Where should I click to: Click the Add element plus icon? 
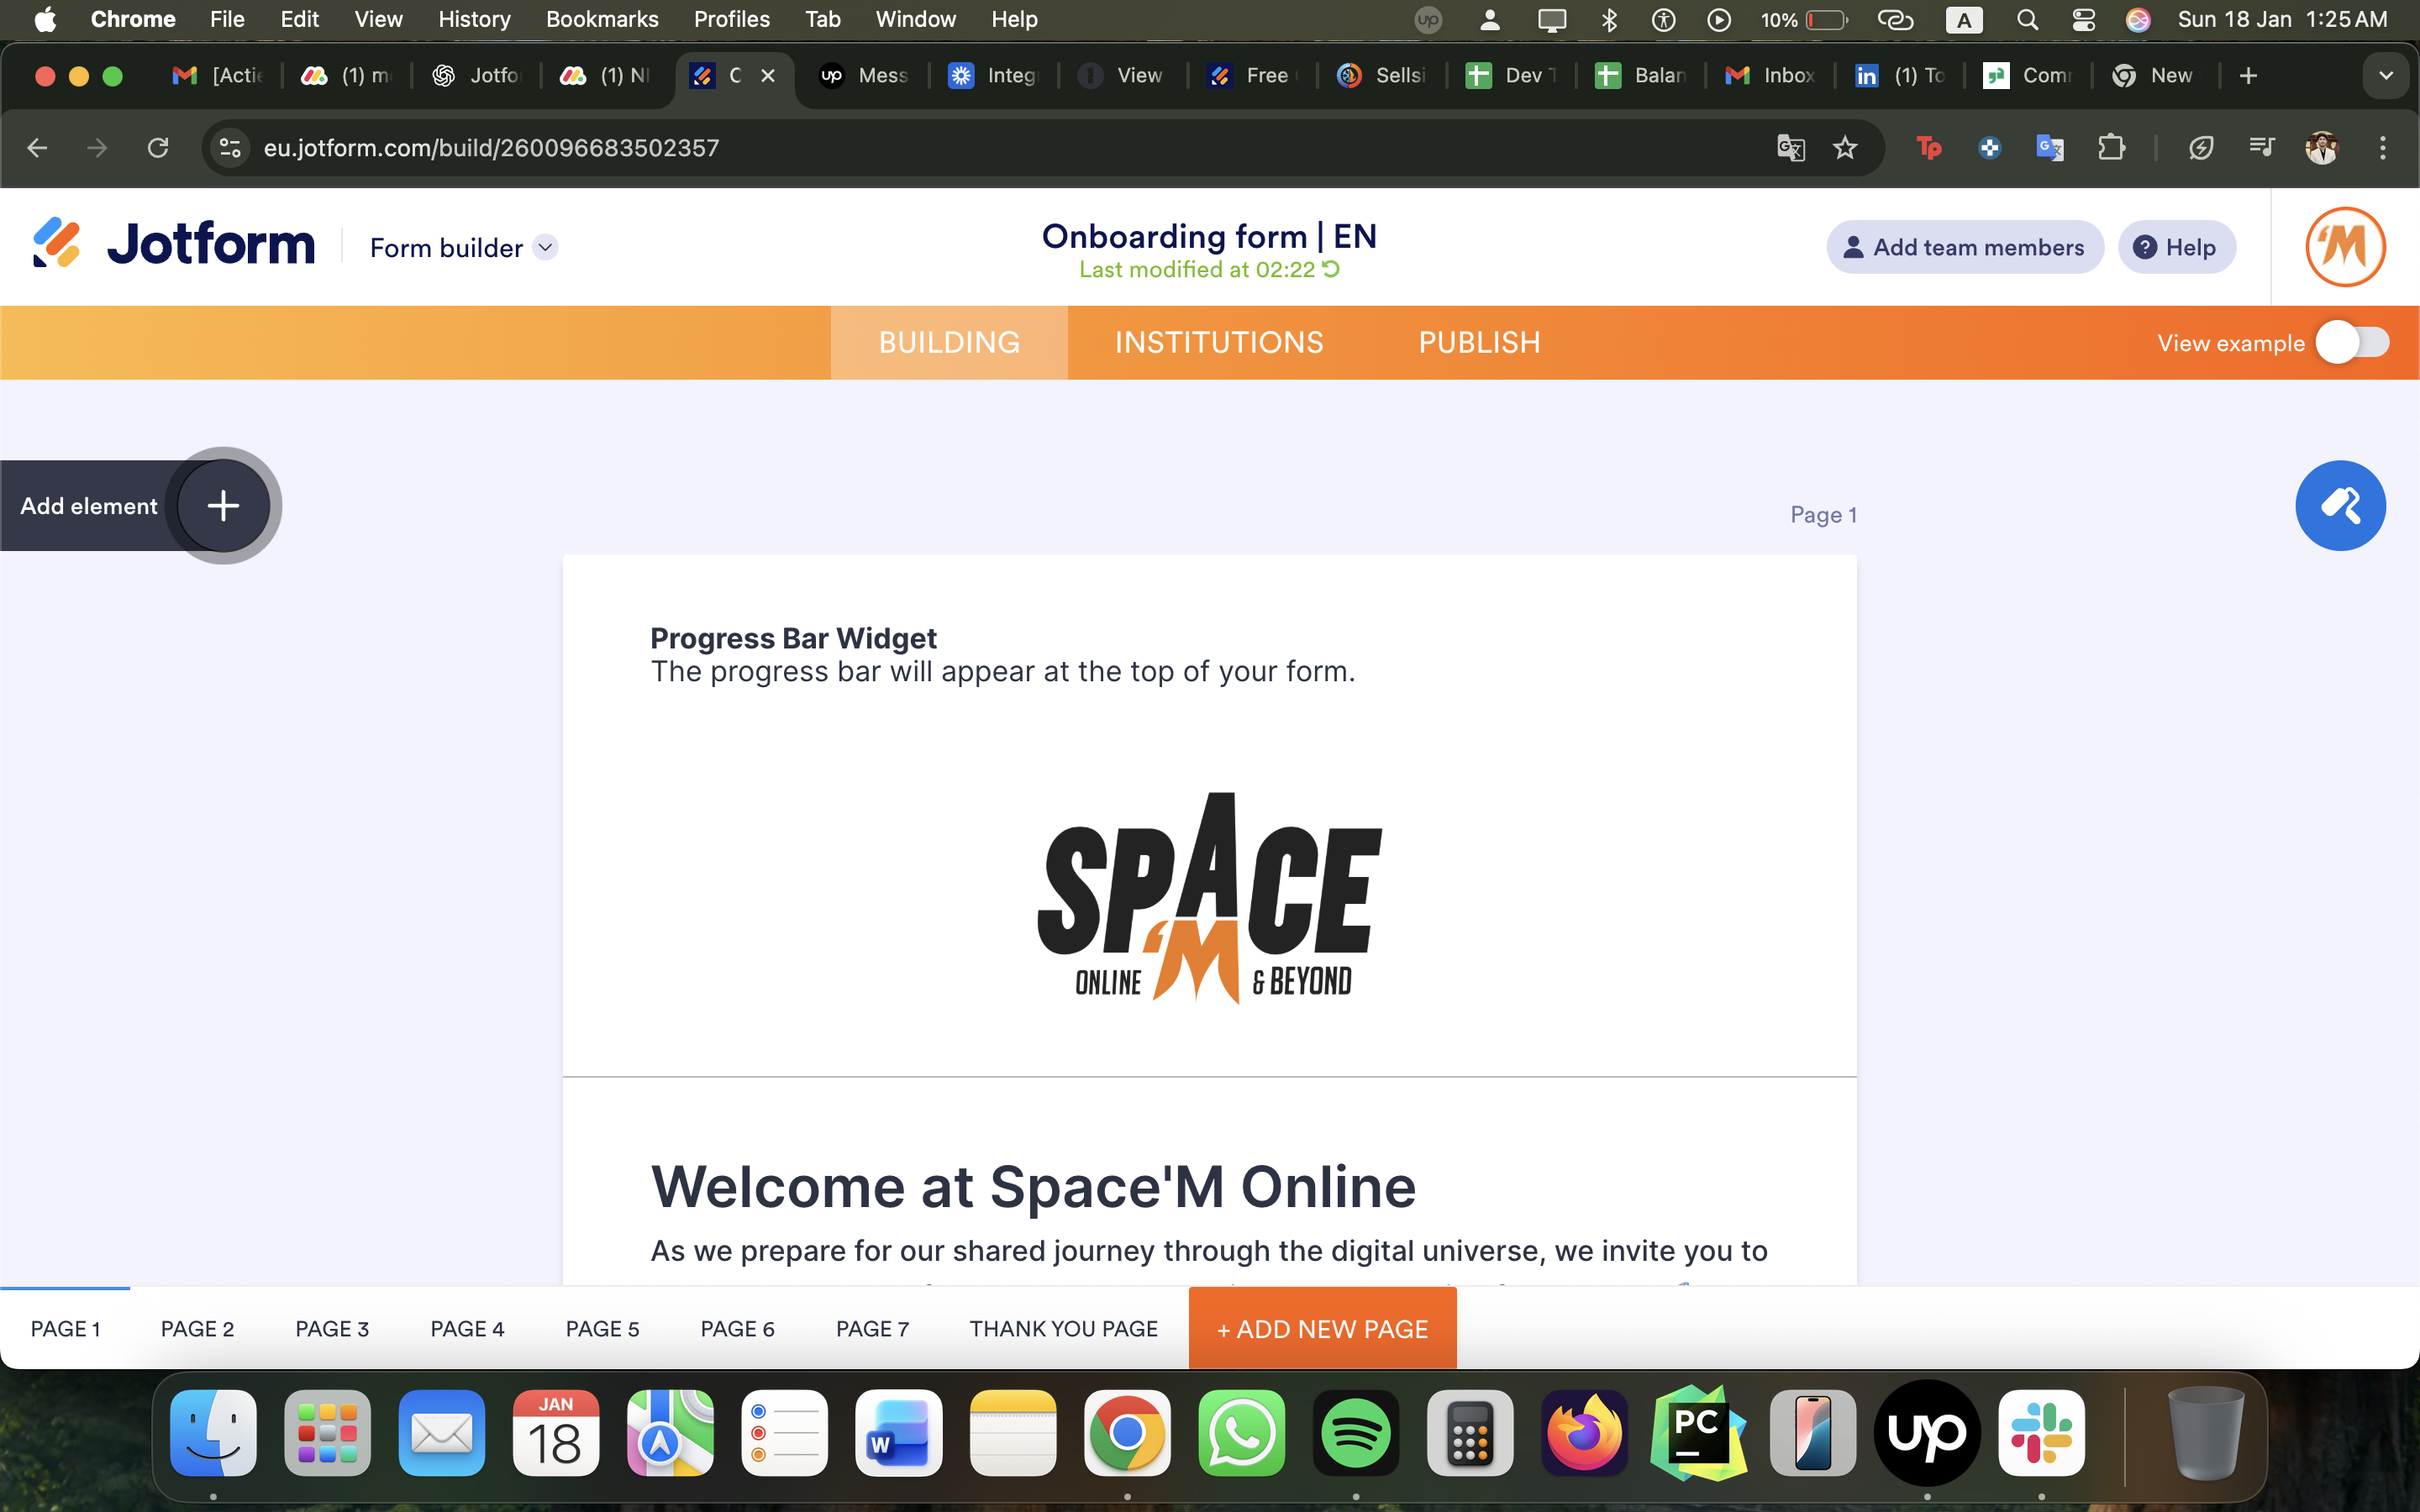(x=222, y=505)
